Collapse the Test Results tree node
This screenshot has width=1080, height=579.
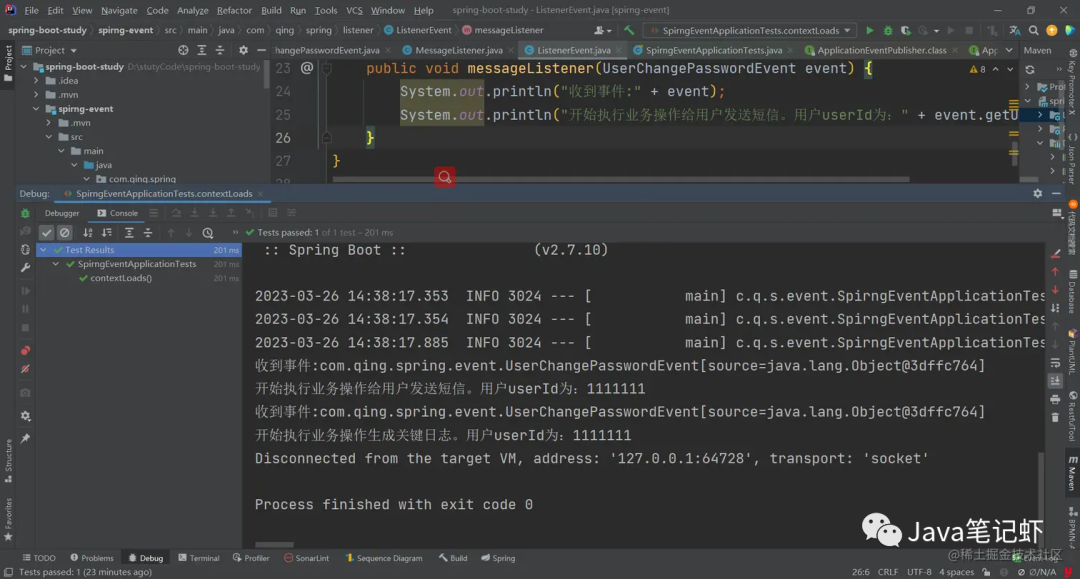[44, 250]
